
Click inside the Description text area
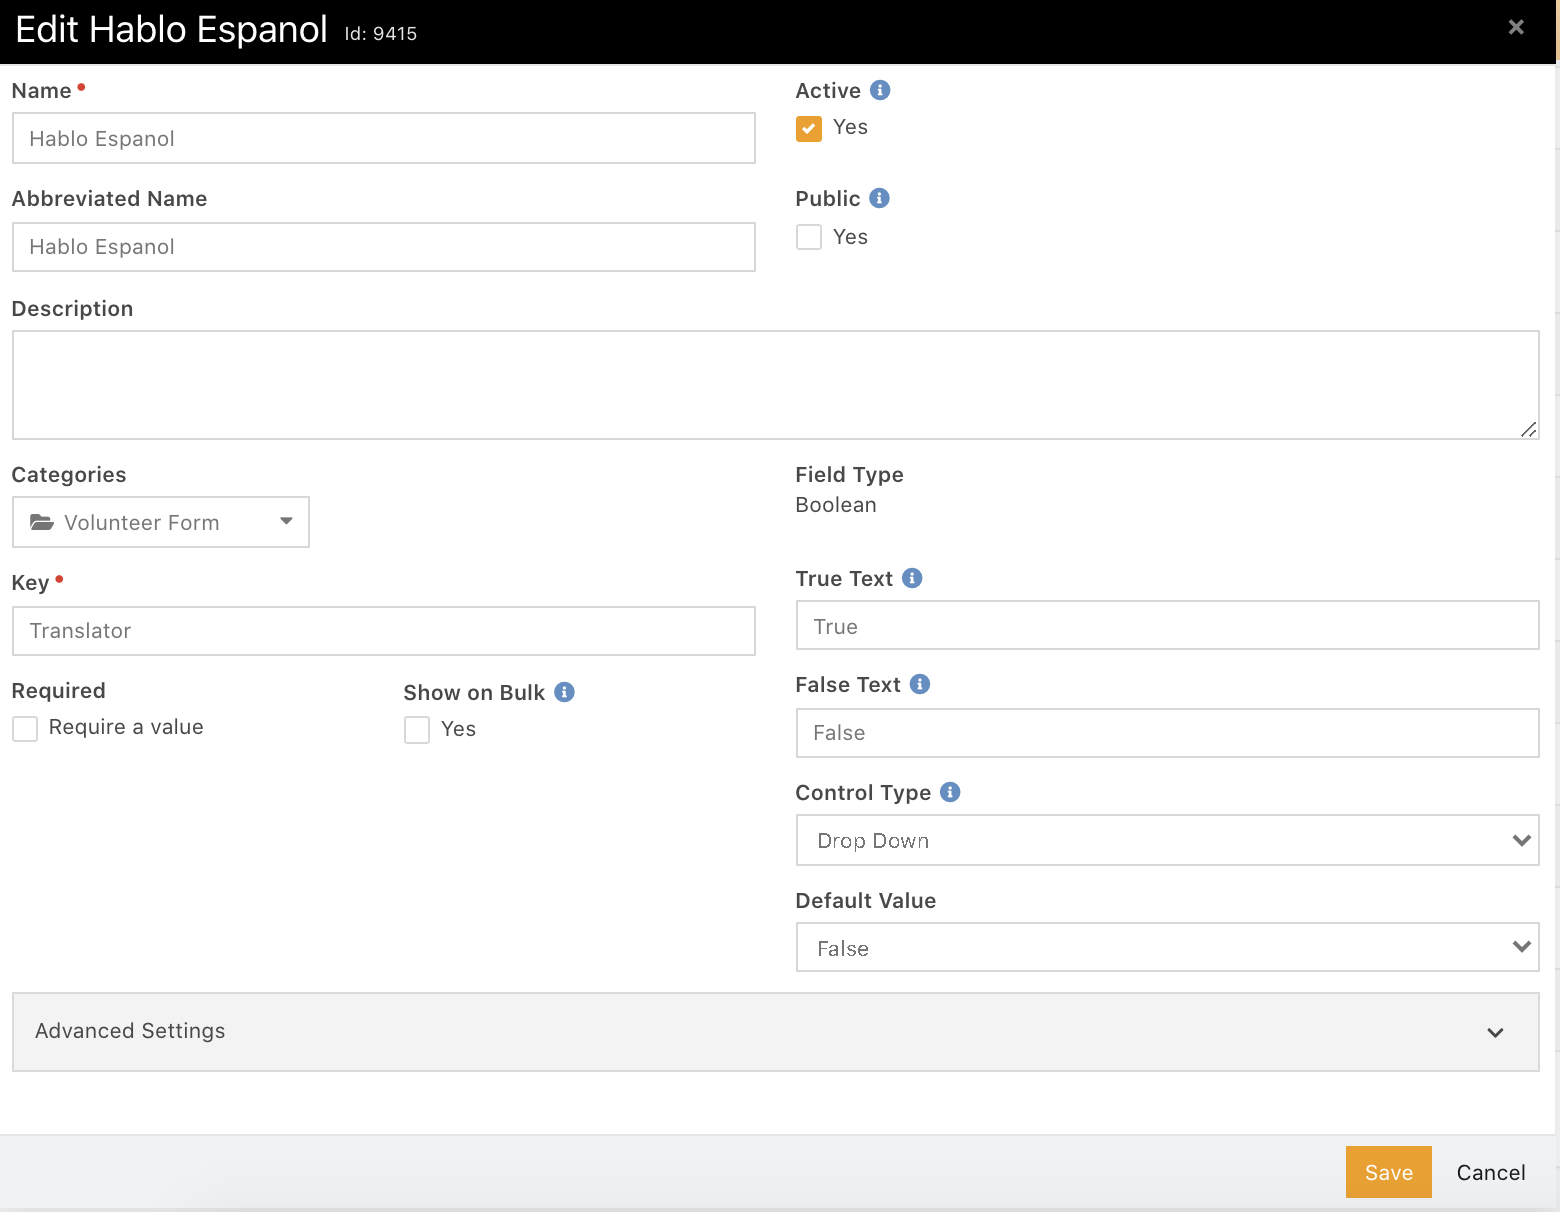(x=775, y=385)
